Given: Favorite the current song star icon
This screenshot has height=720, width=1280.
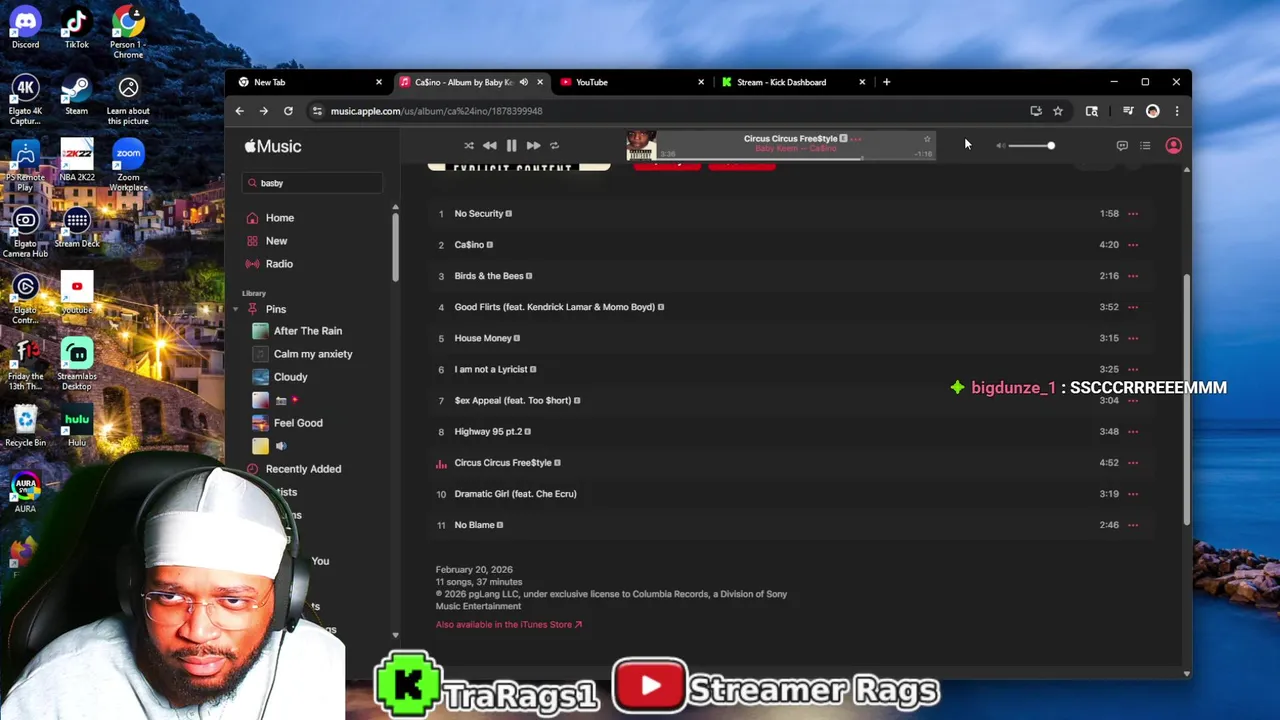Looking at the screenshot, I should [x=927, y=139].
